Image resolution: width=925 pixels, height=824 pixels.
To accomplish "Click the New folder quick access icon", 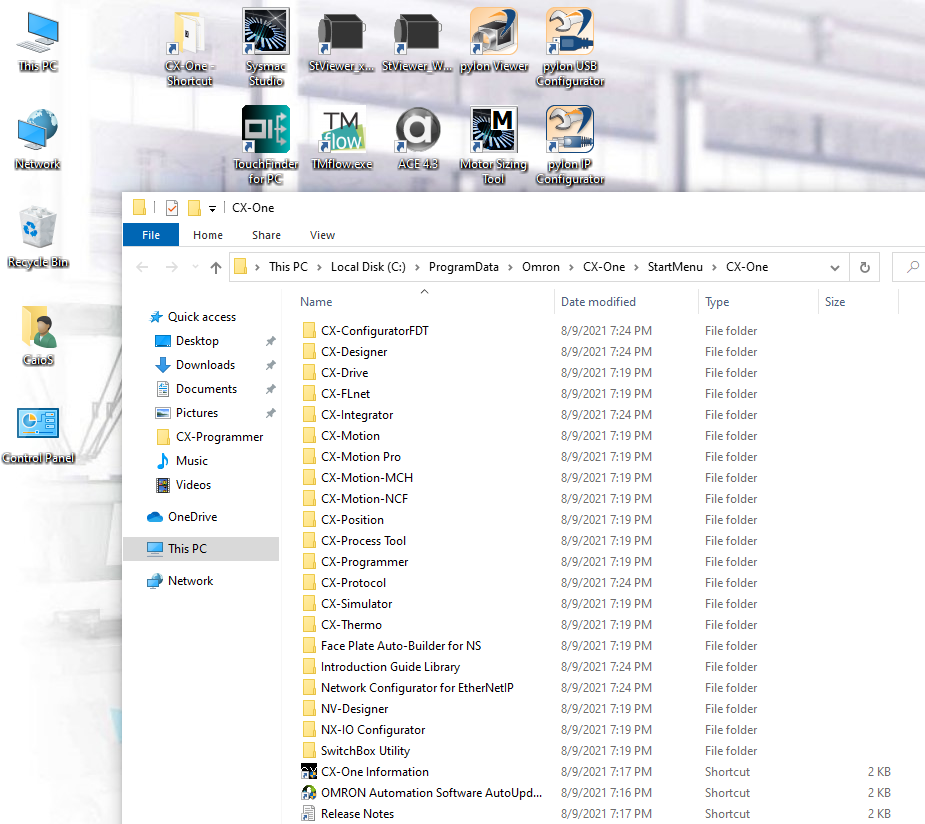I will tap(194, 208).
